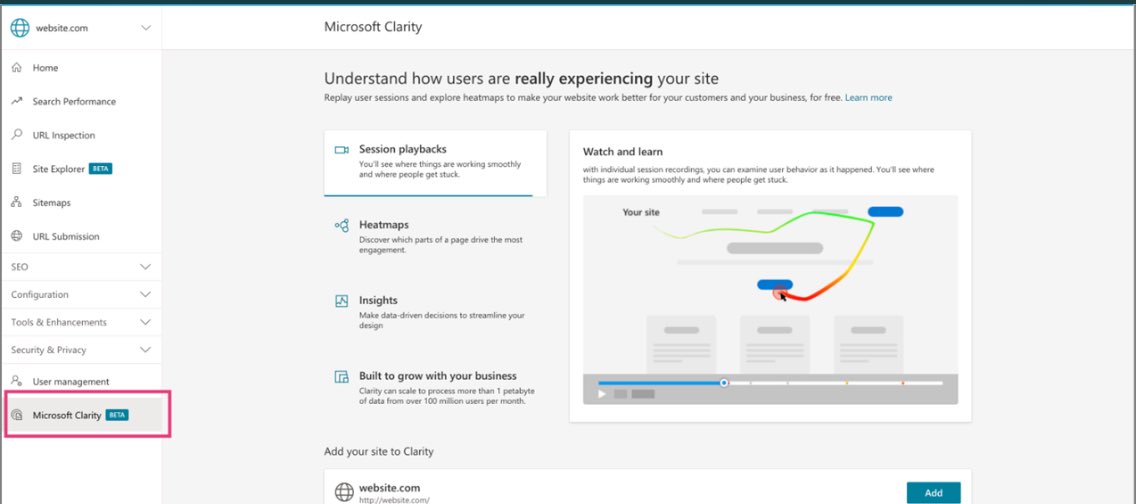Follow the Learn more link
The height and width of the screenshot is (504, 1136).
click(869, 97)
